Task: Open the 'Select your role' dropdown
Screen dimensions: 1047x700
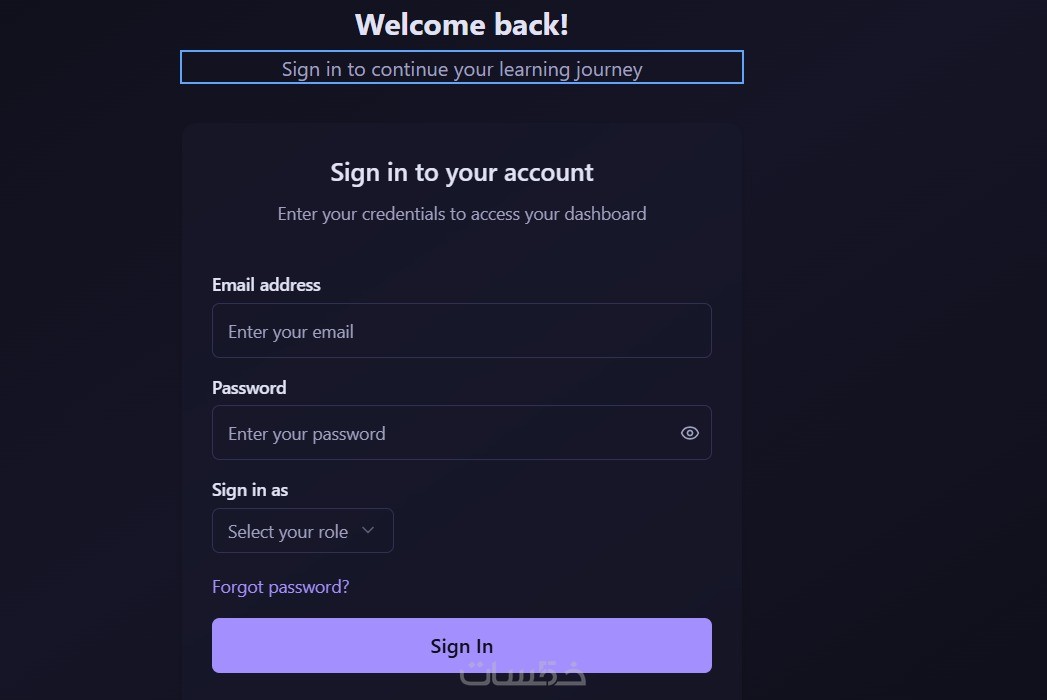Action: [302, 531]
